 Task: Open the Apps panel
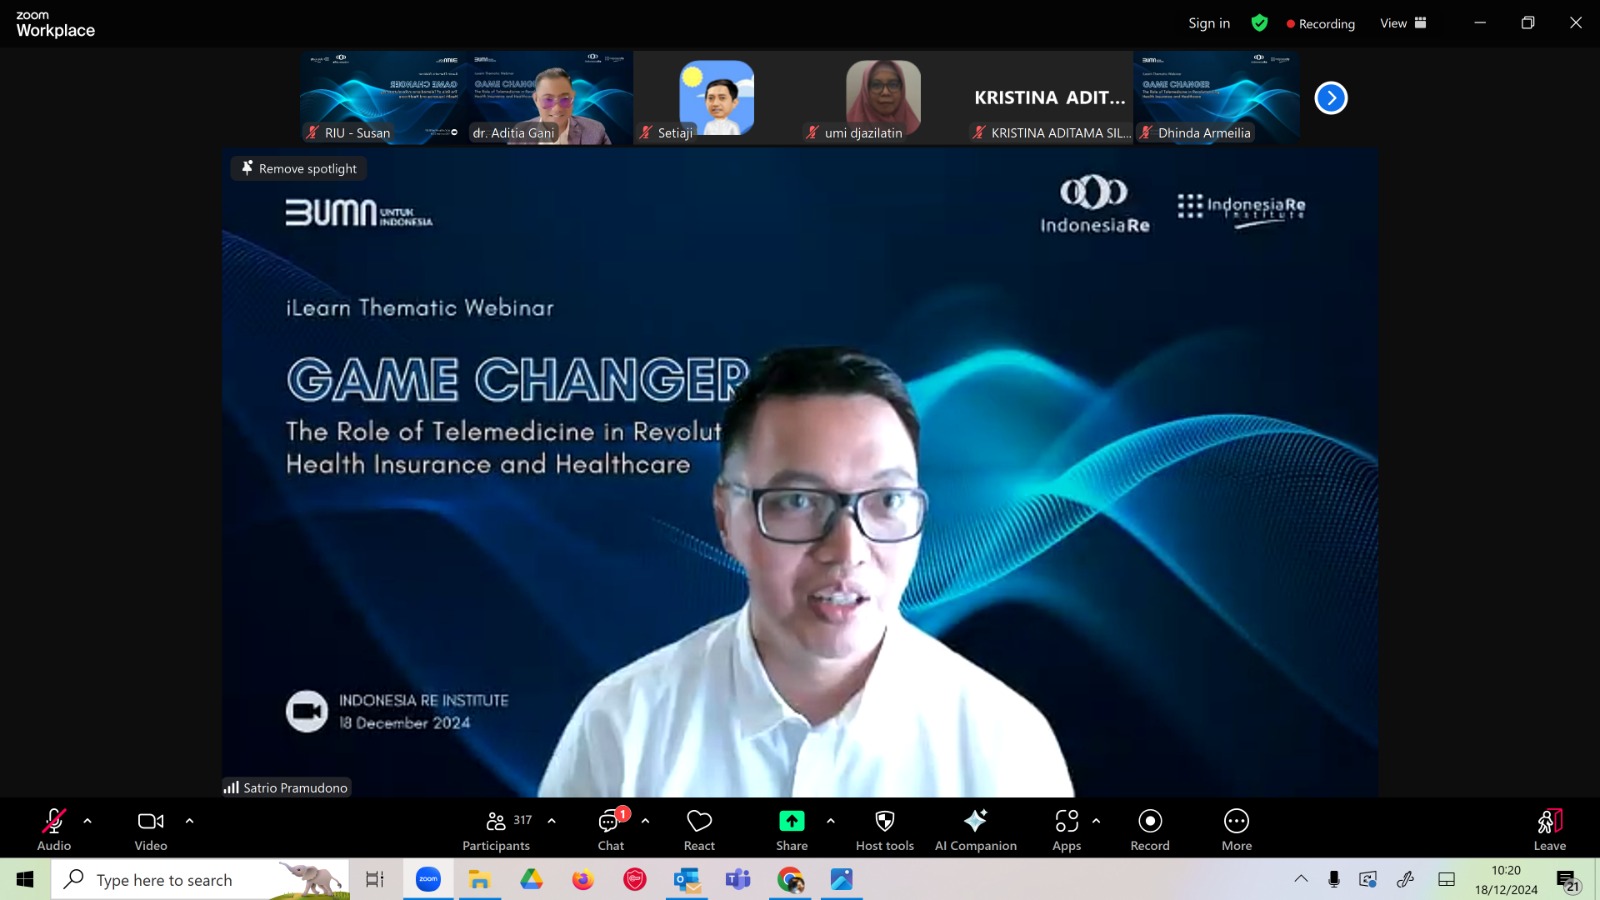pos(1067,830)
